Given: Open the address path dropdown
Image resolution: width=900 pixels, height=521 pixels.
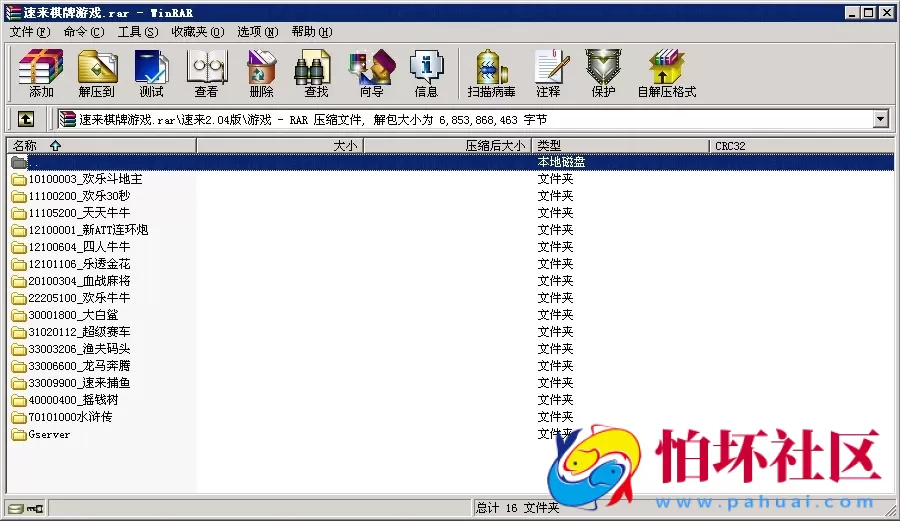Looking at the screenshot, I should click(x=880, y=119).
